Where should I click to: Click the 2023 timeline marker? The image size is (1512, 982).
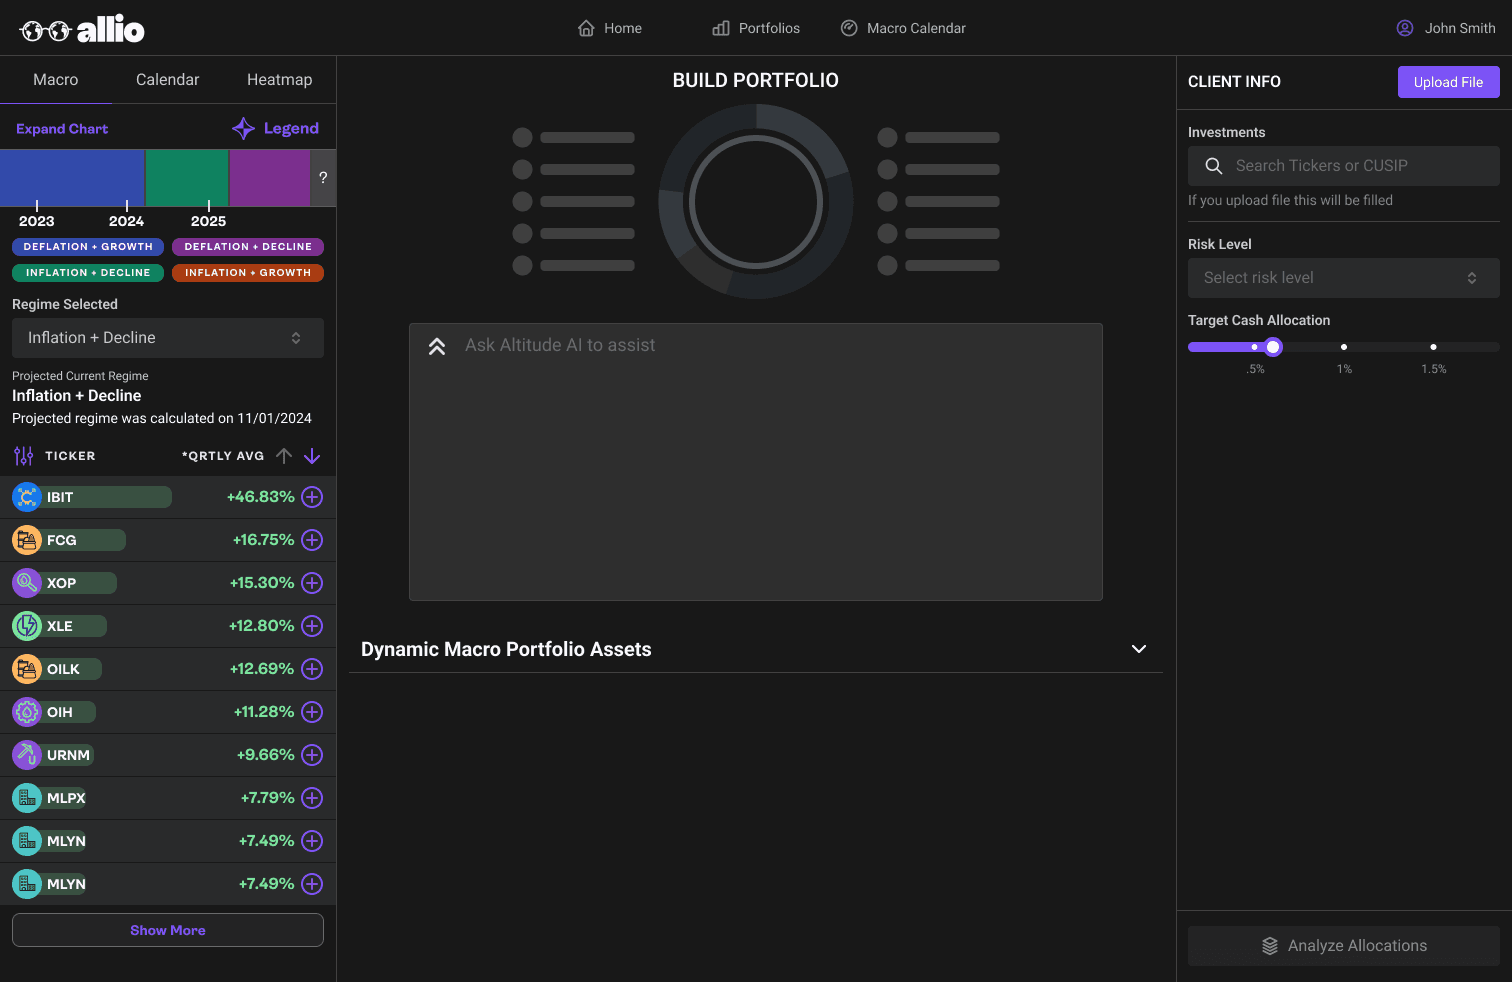(37, 221)
